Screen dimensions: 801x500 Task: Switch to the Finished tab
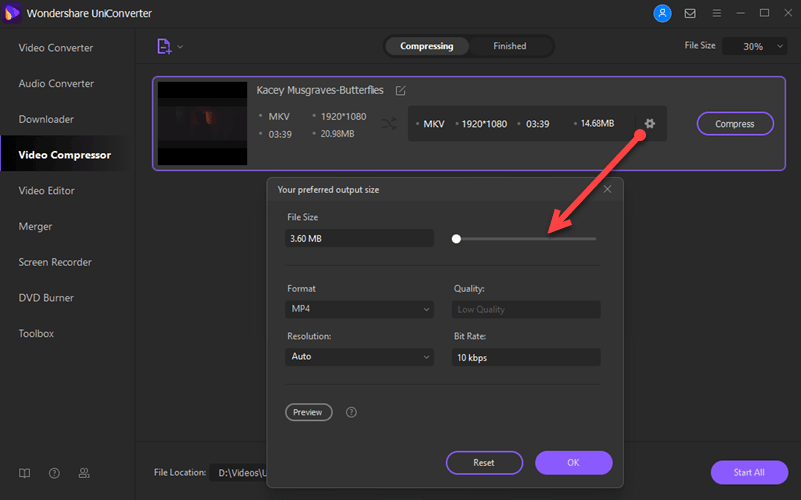click(x=509, y=46)
